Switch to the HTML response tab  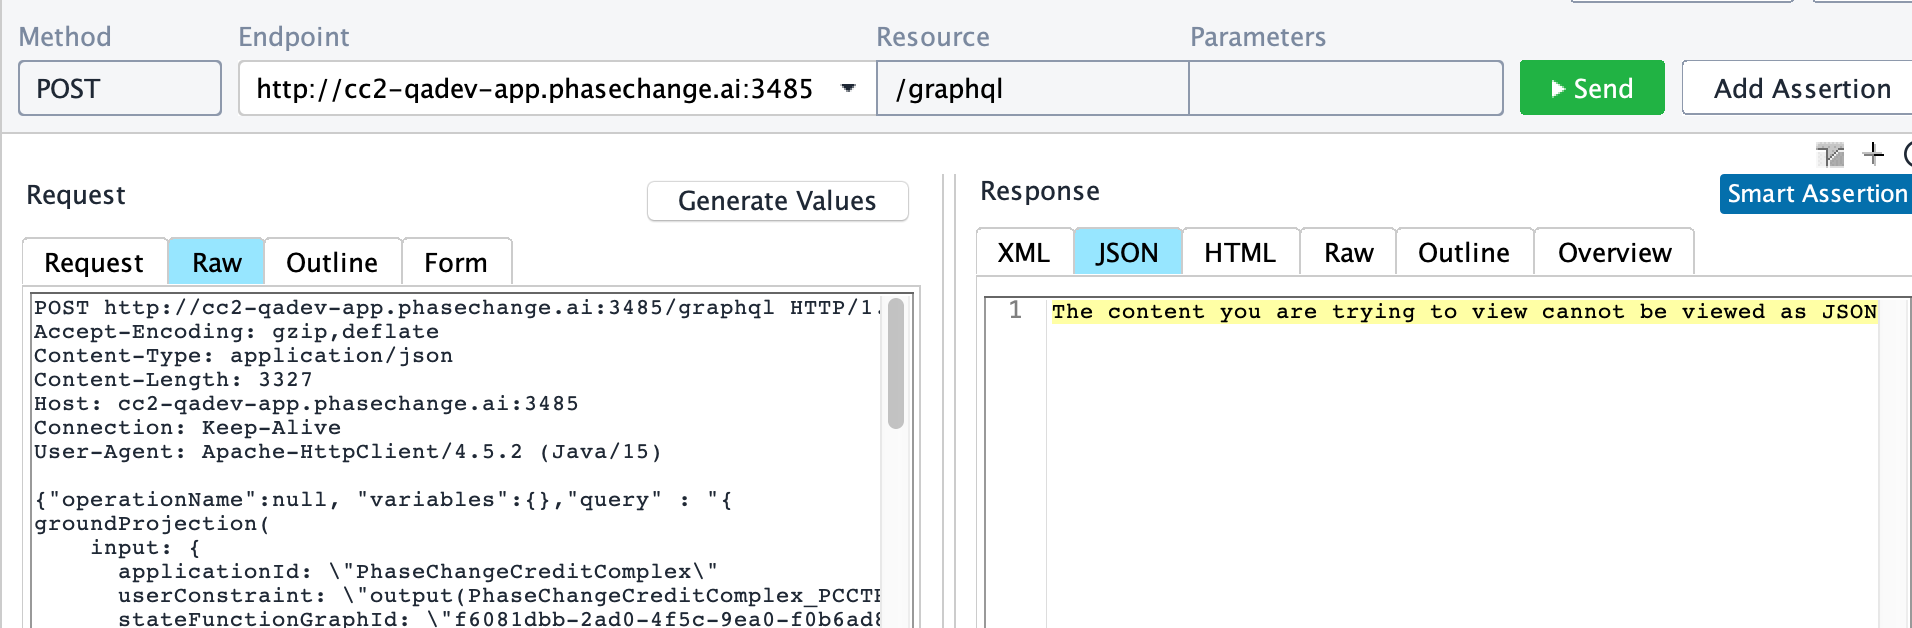tap(1239, 253)
